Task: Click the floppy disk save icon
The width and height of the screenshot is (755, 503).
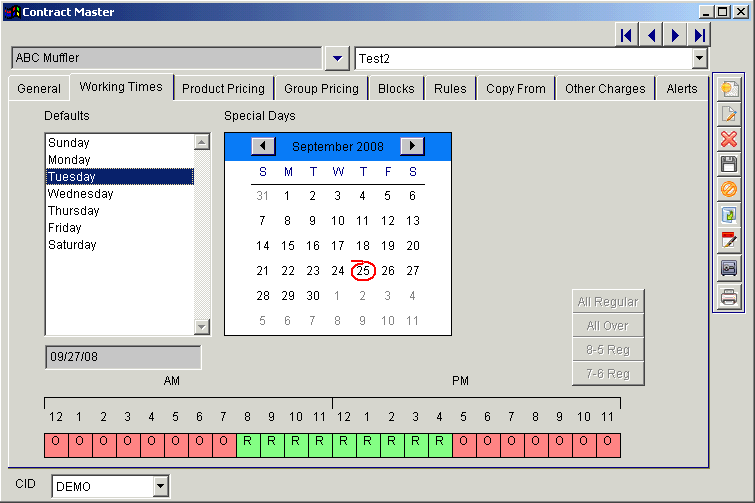Action: tap(729, 165)
